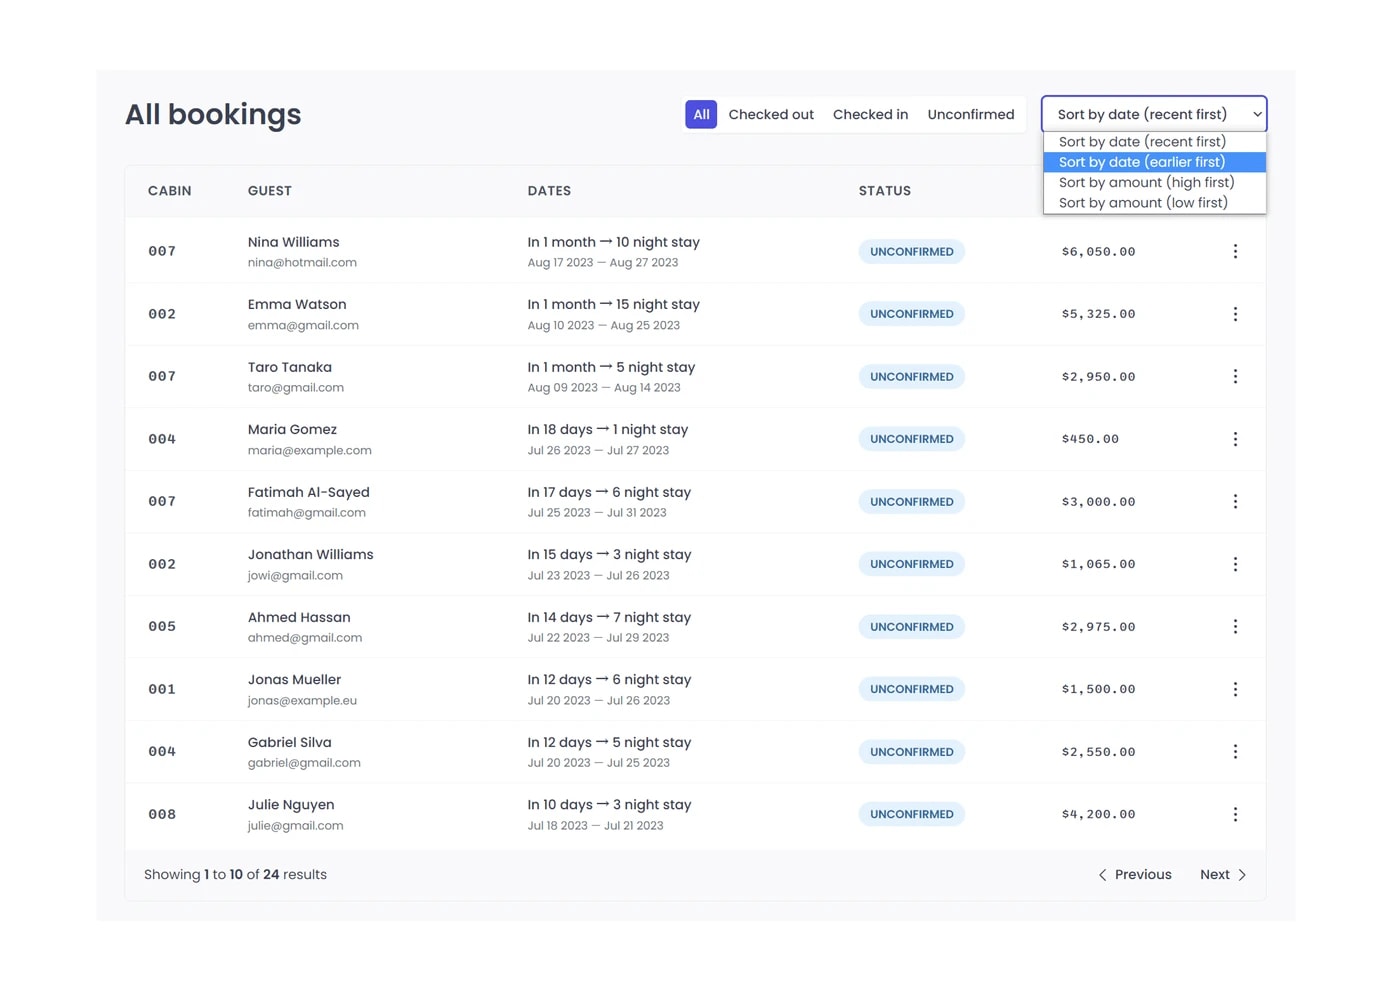Open actions menu for Ahmed Hassan booking

tap(1235, 627)
